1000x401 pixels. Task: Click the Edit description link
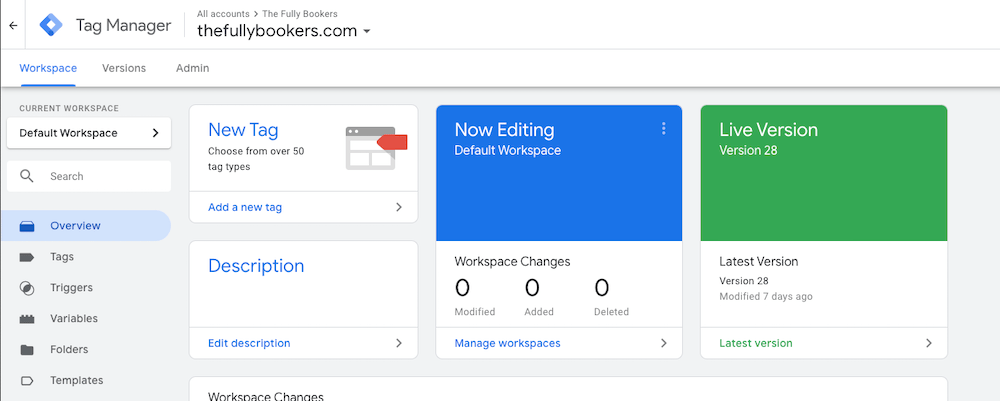(249, 343)
